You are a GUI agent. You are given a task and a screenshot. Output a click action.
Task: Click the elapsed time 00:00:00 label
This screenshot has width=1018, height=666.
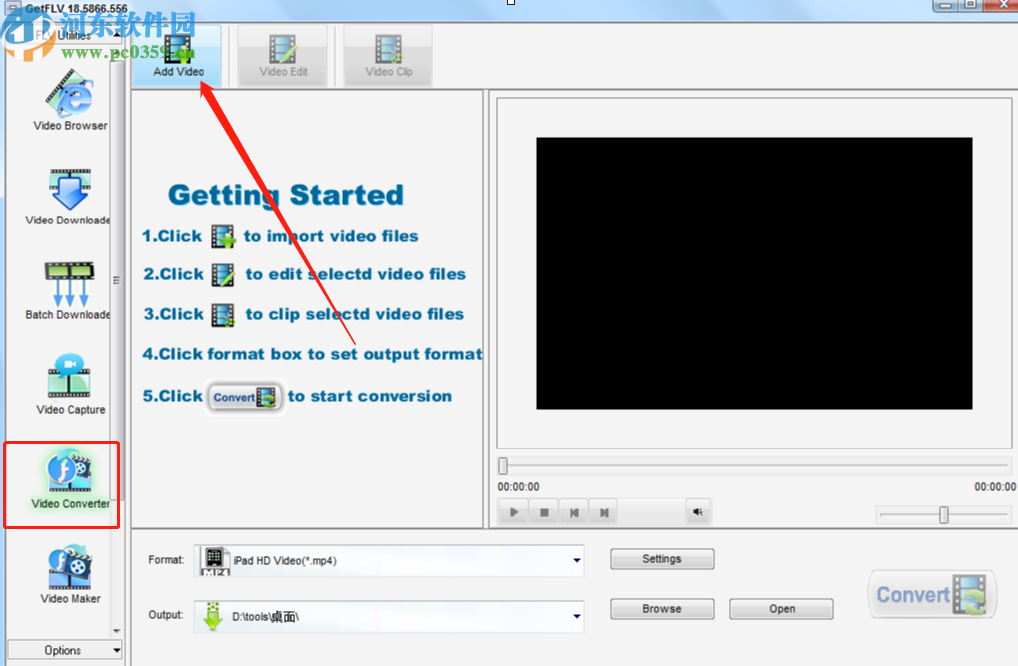518,487
